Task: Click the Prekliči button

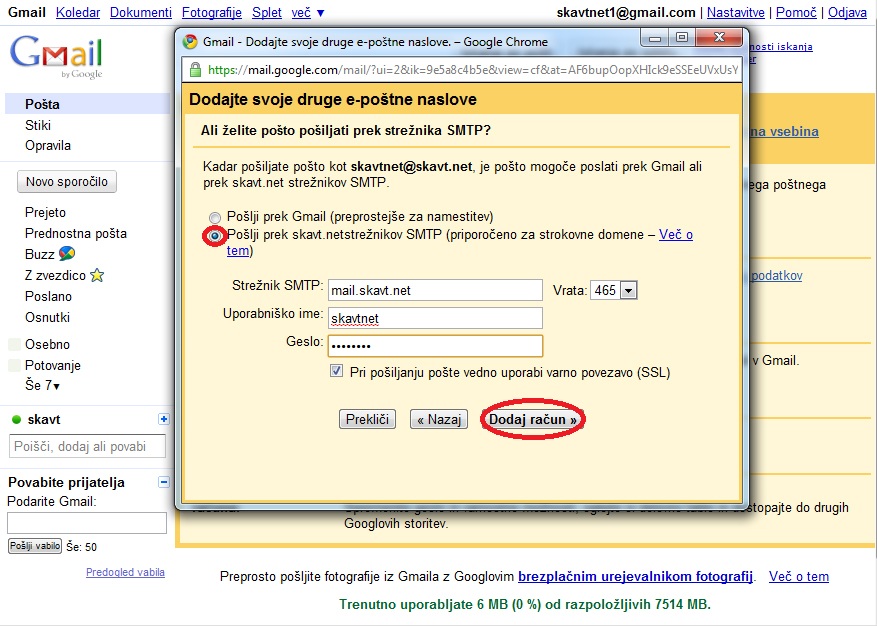Action: [367, 419]
